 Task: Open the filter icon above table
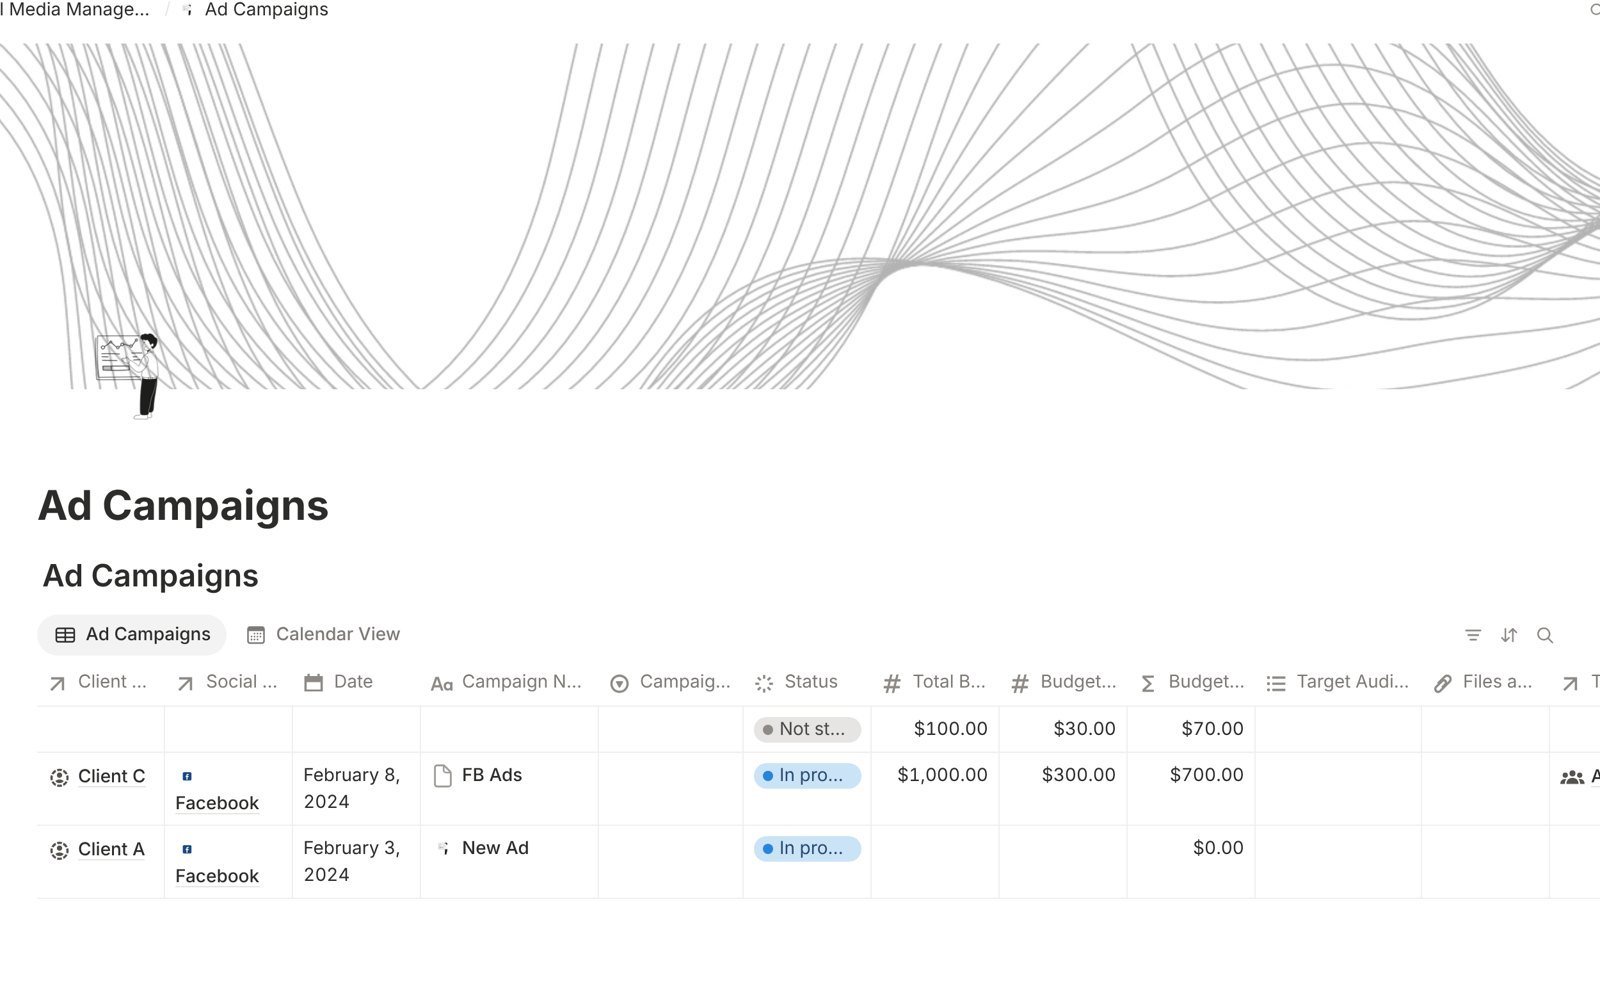(1473, 635)
